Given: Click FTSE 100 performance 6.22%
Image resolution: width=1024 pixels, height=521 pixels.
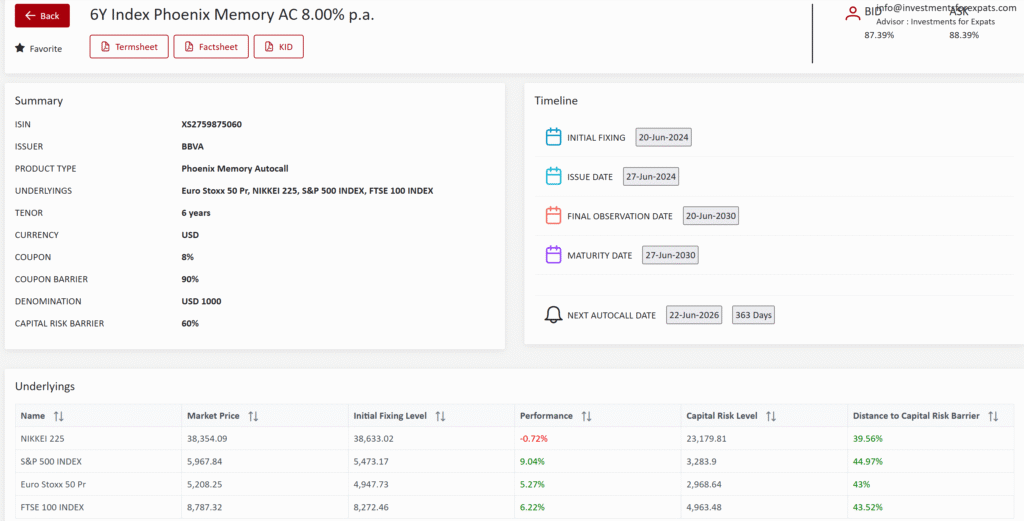Looking at the screenshot, I should coord(532,507).
